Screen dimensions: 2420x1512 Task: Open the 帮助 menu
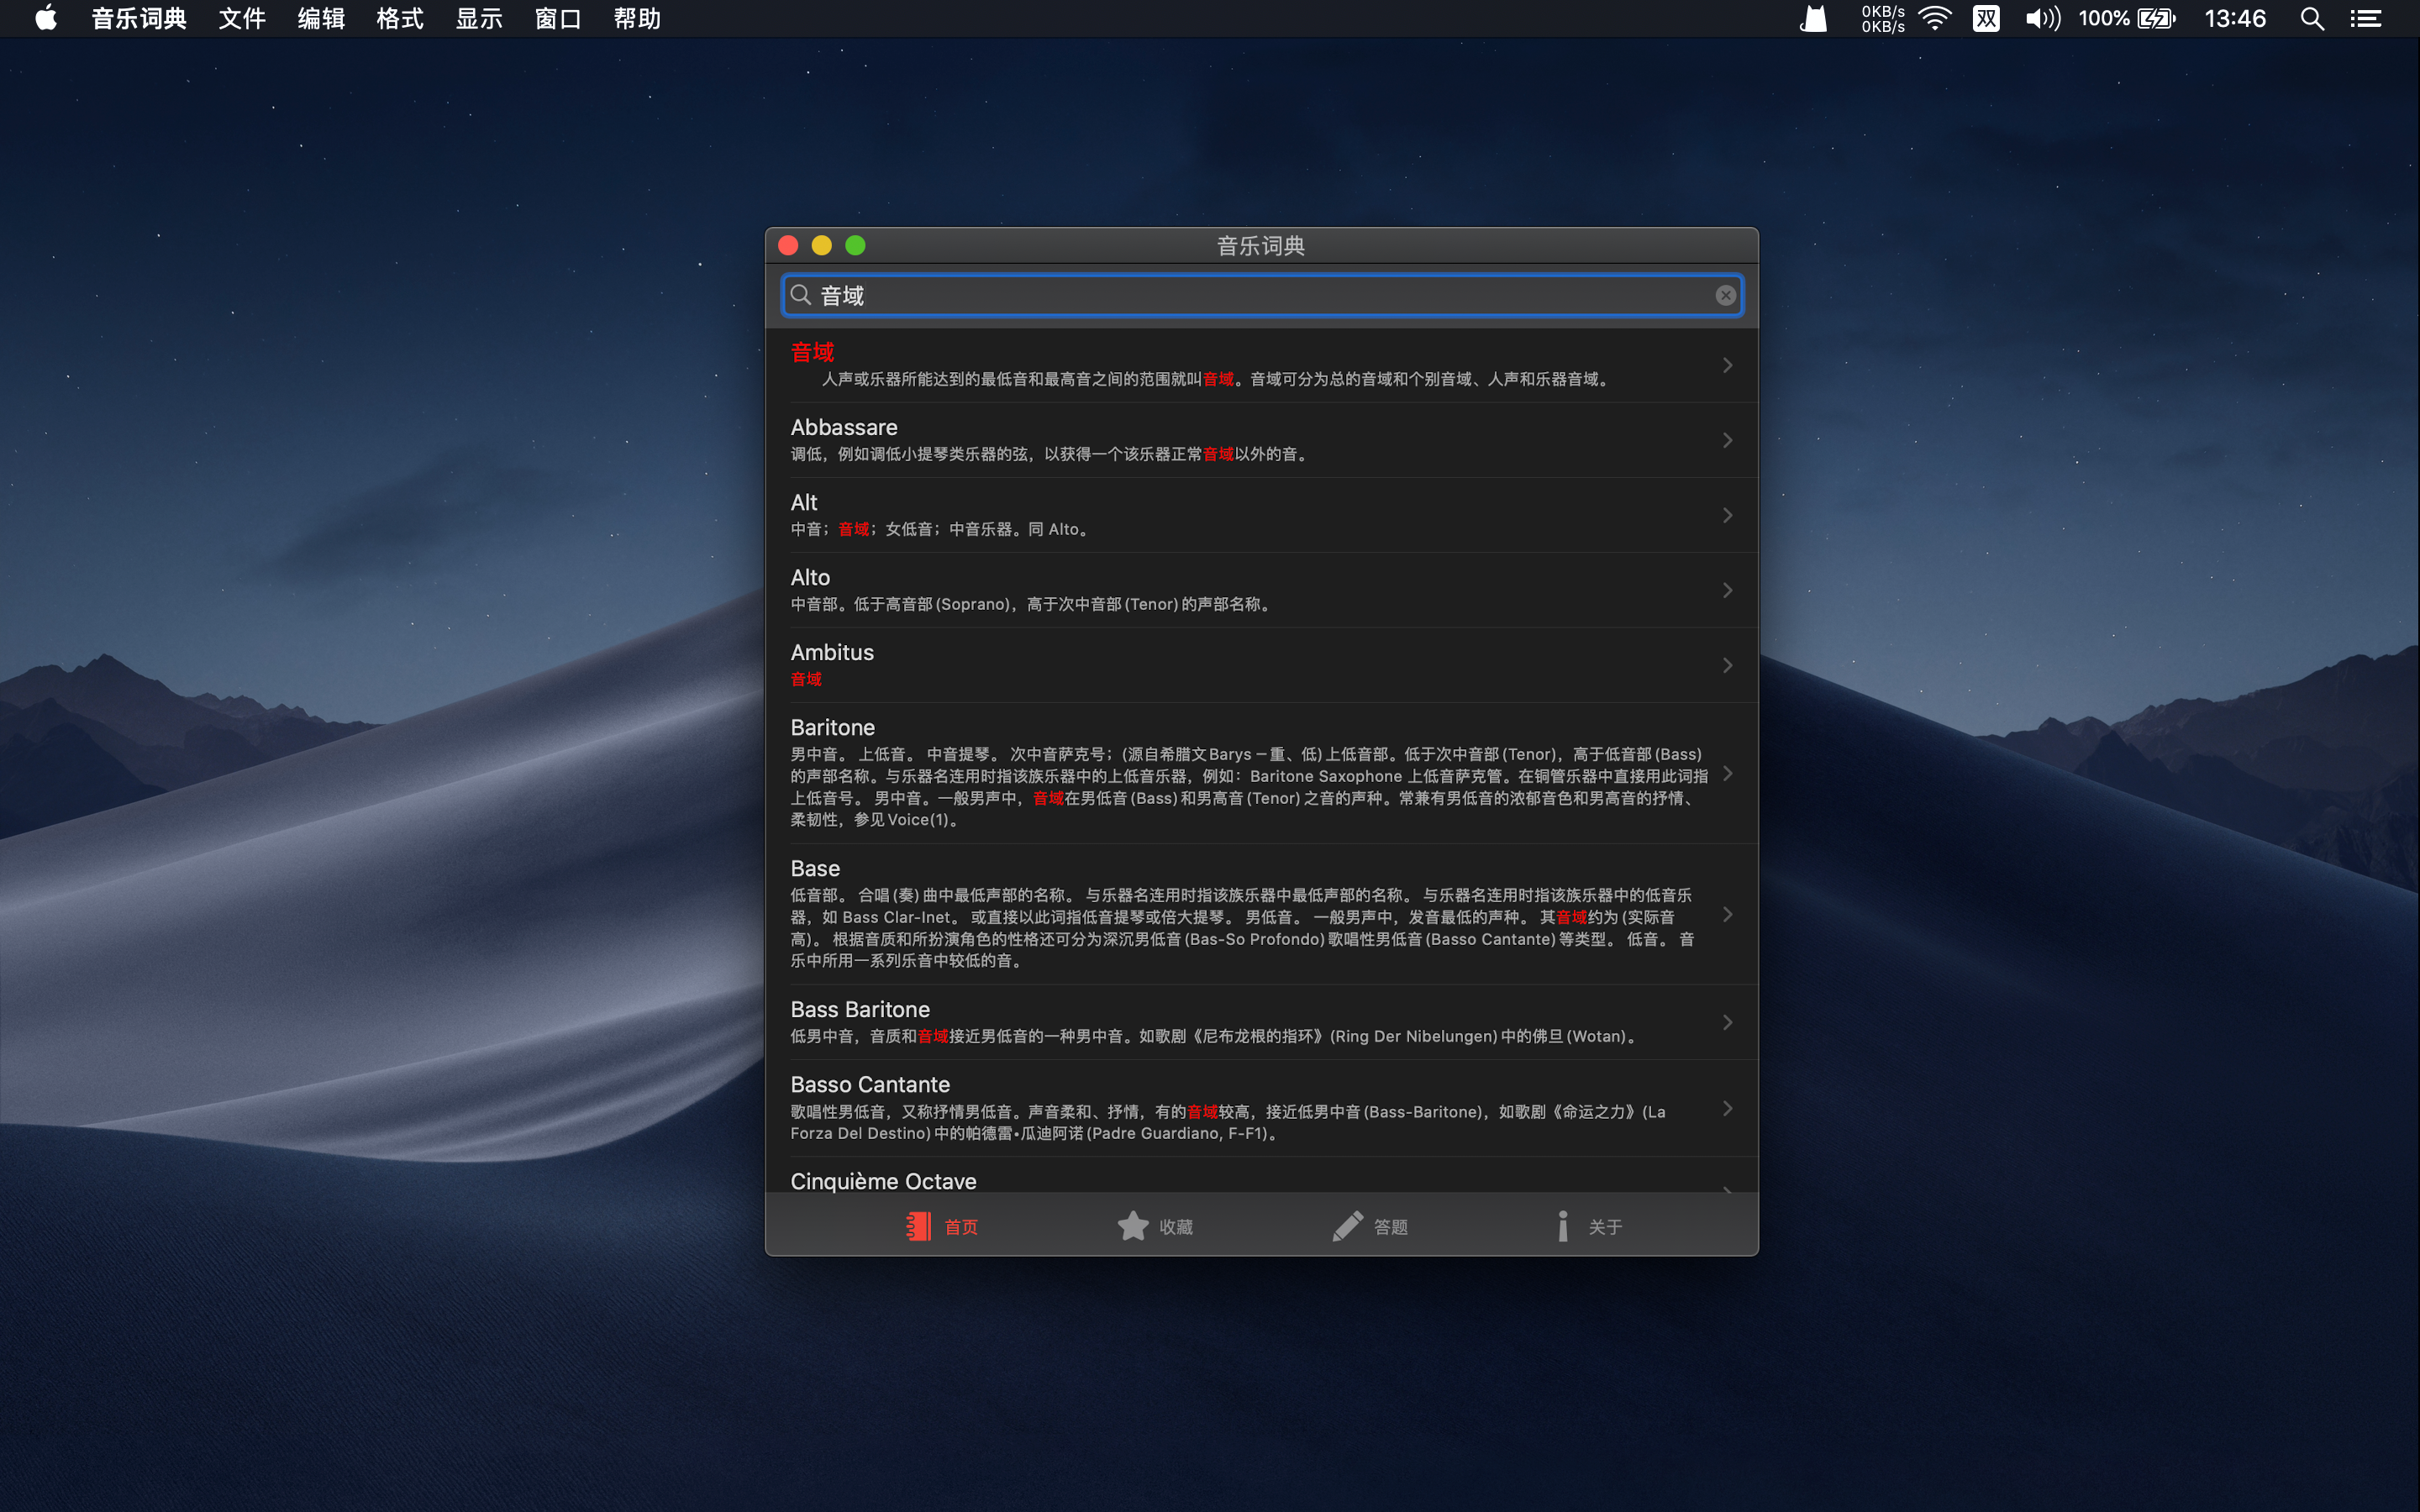(637, 18)
